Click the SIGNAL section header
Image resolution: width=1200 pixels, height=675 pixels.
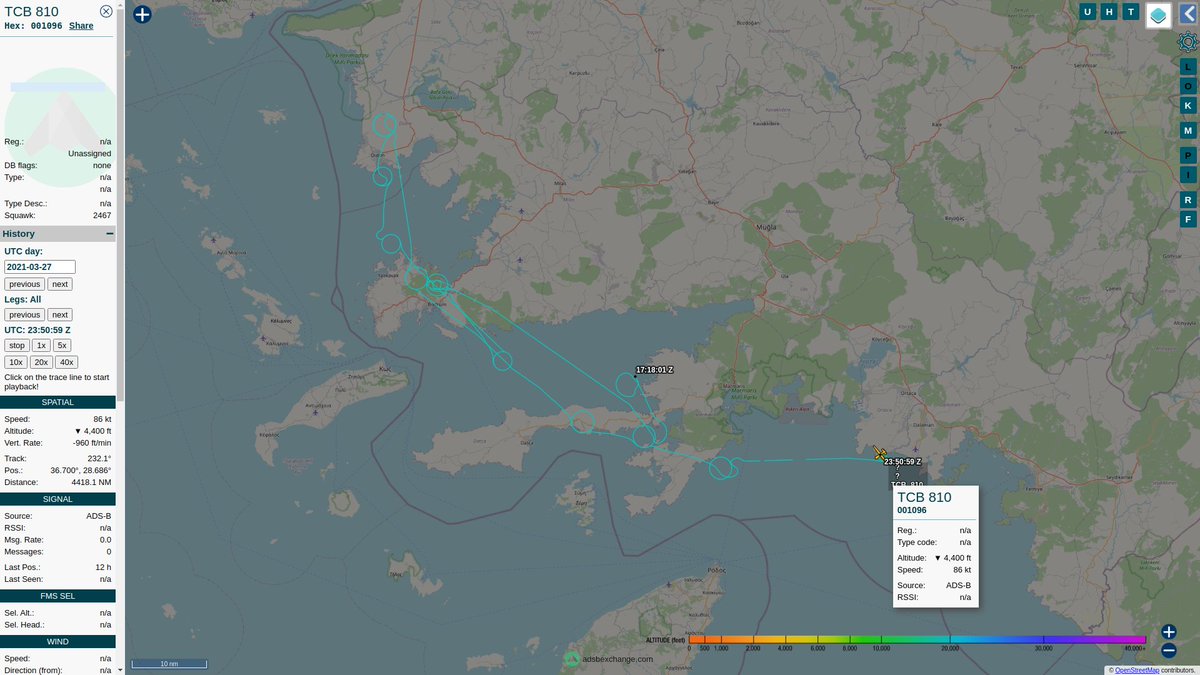click(57, 498)
